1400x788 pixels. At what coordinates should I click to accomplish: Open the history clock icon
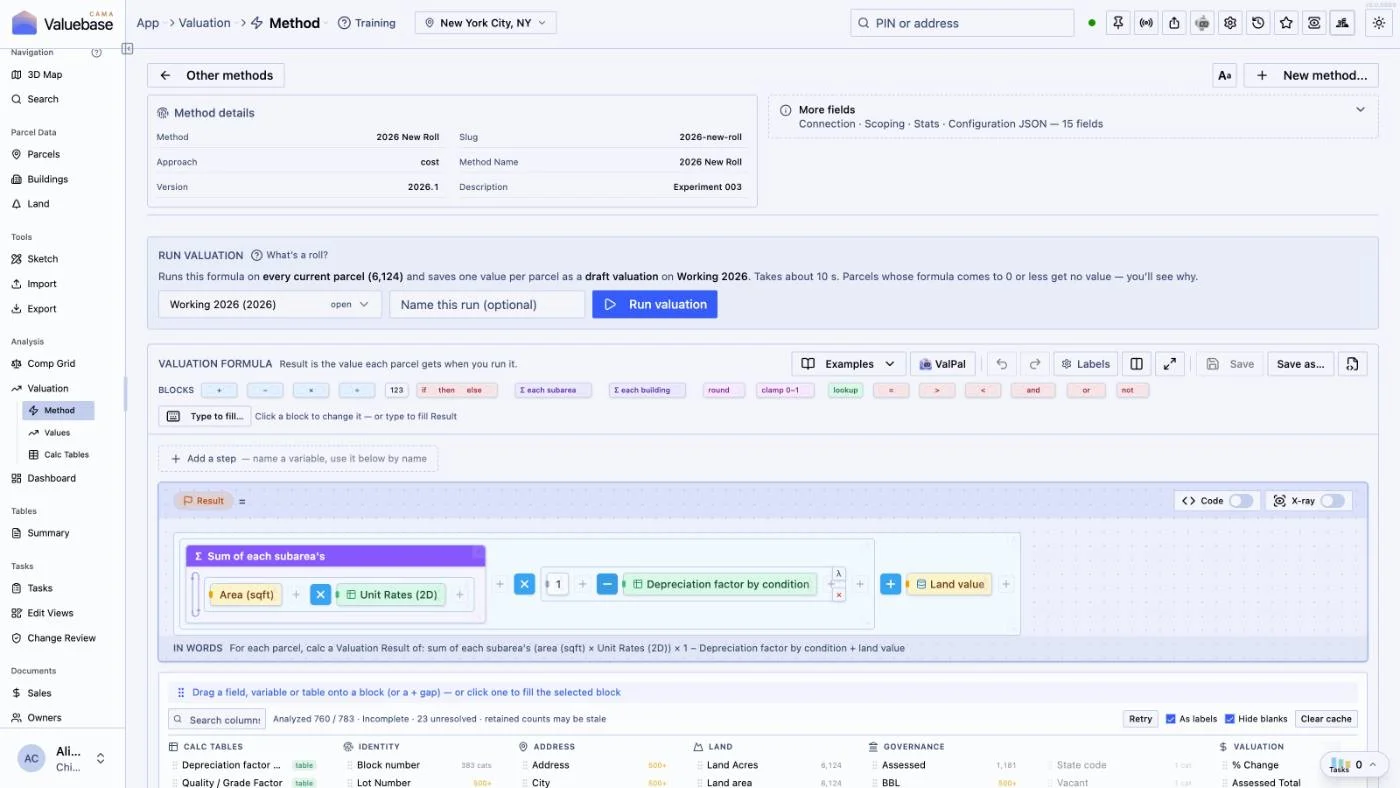tap(1258, 23)
